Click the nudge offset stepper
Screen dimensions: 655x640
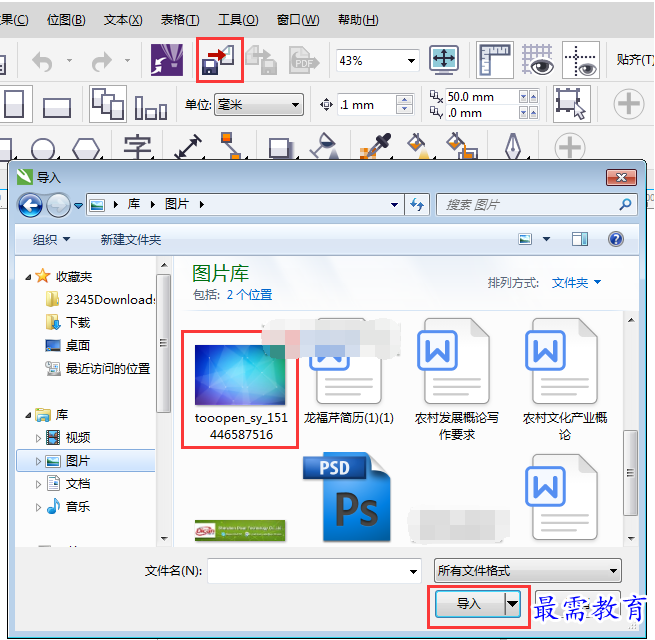coord(404,104)
